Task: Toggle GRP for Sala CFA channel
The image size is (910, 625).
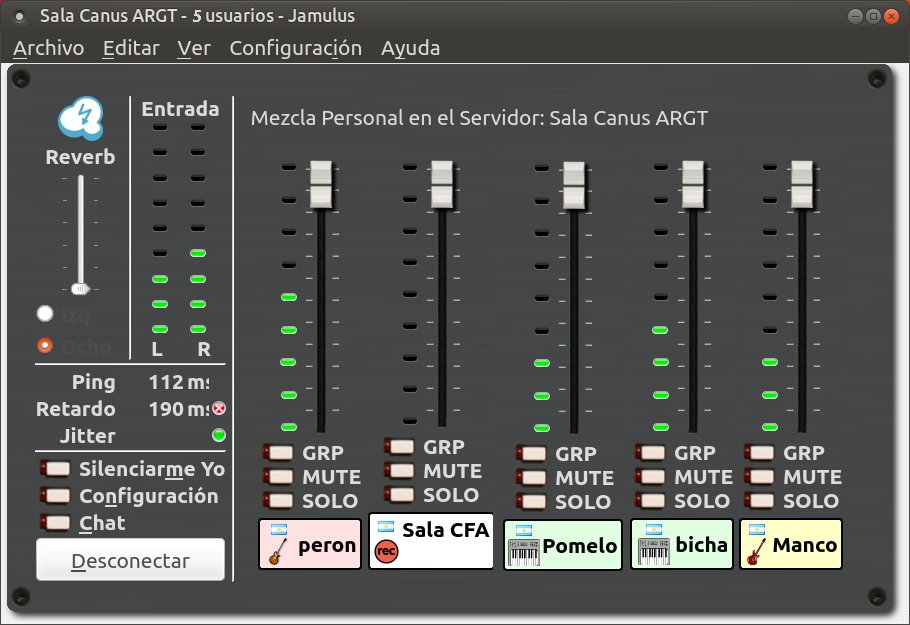Action: tap(399, 447)
